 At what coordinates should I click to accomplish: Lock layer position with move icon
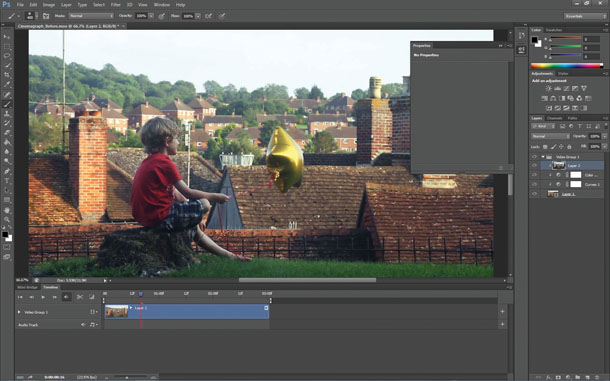(561, 147)
